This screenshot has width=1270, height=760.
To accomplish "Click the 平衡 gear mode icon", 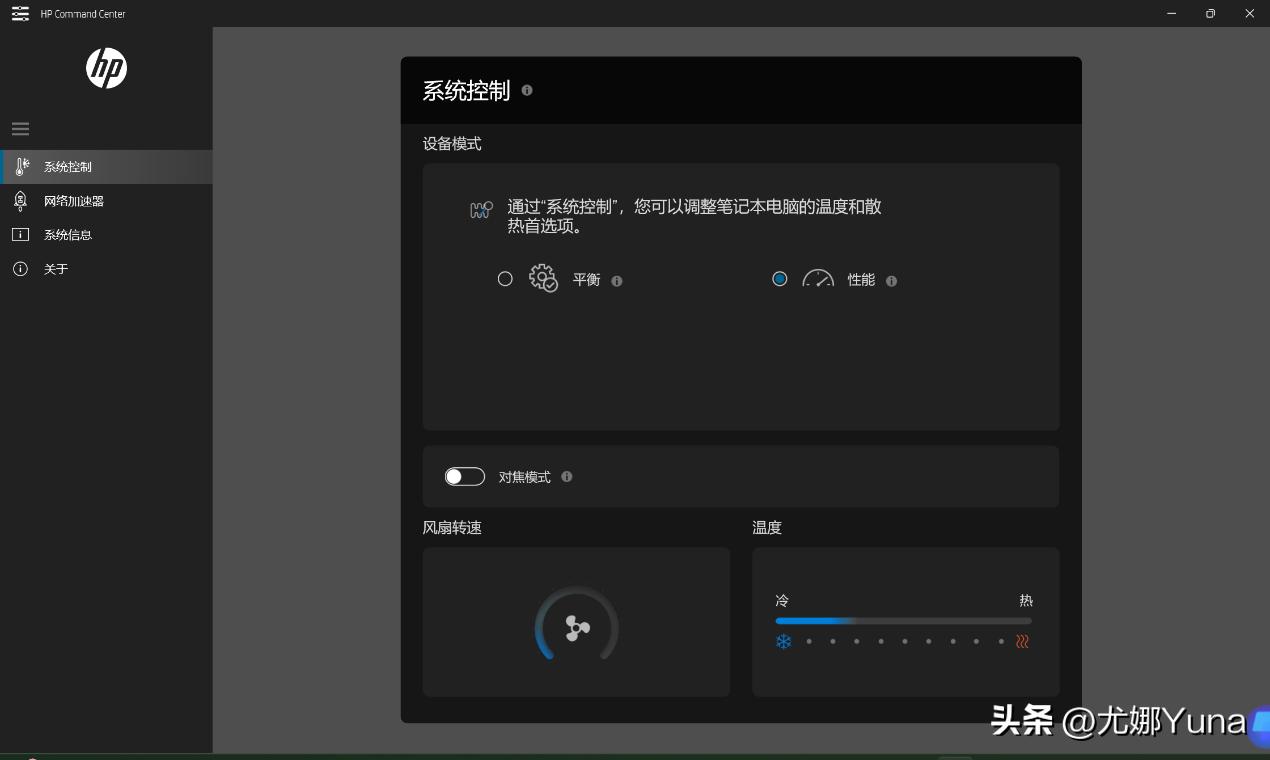I will [542, 279].
